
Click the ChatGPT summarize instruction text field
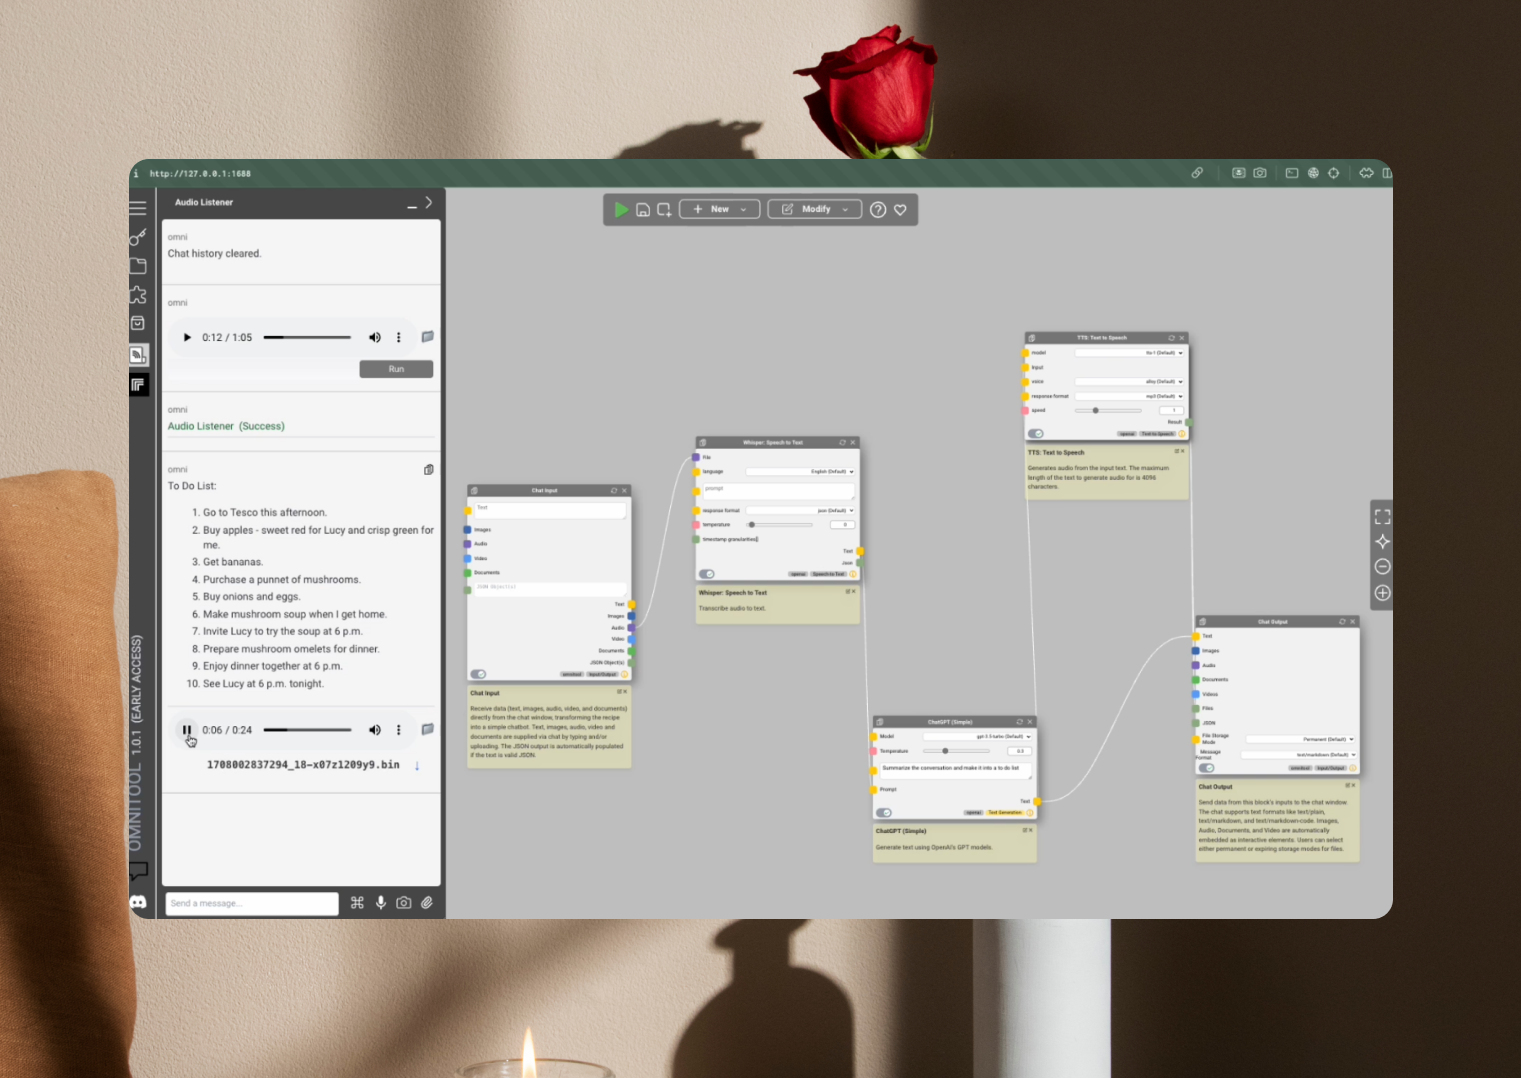(955, 771)
